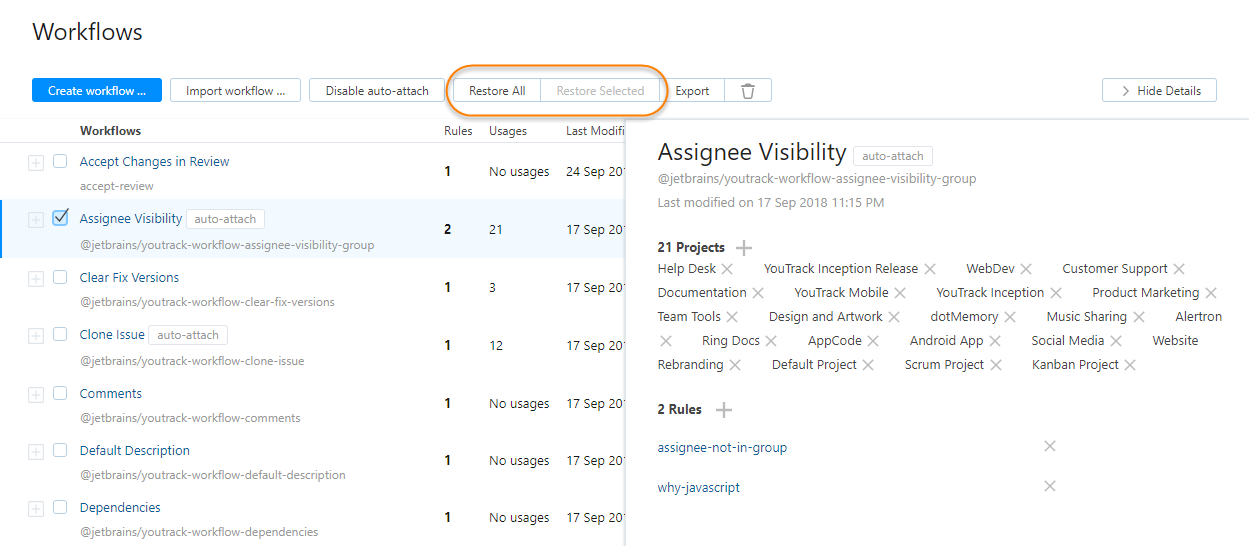Select the Comments workflow checkbox
This screenshot has width=1249, height=546.
pos(60,393)
